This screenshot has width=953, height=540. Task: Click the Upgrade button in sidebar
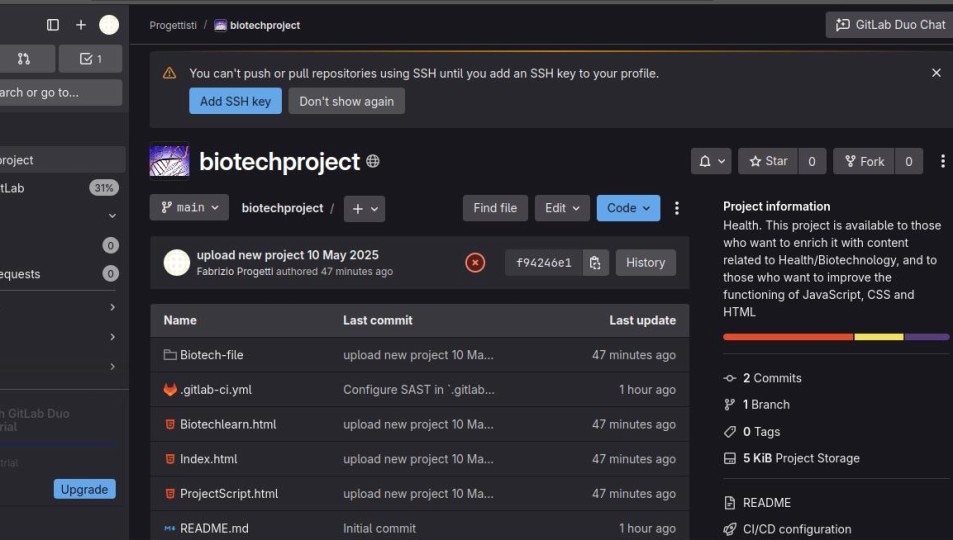[84, 489]
